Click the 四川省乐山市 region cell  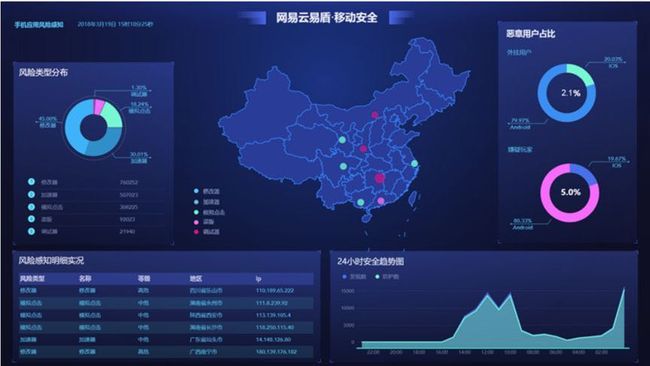click(x=206, y=291)
